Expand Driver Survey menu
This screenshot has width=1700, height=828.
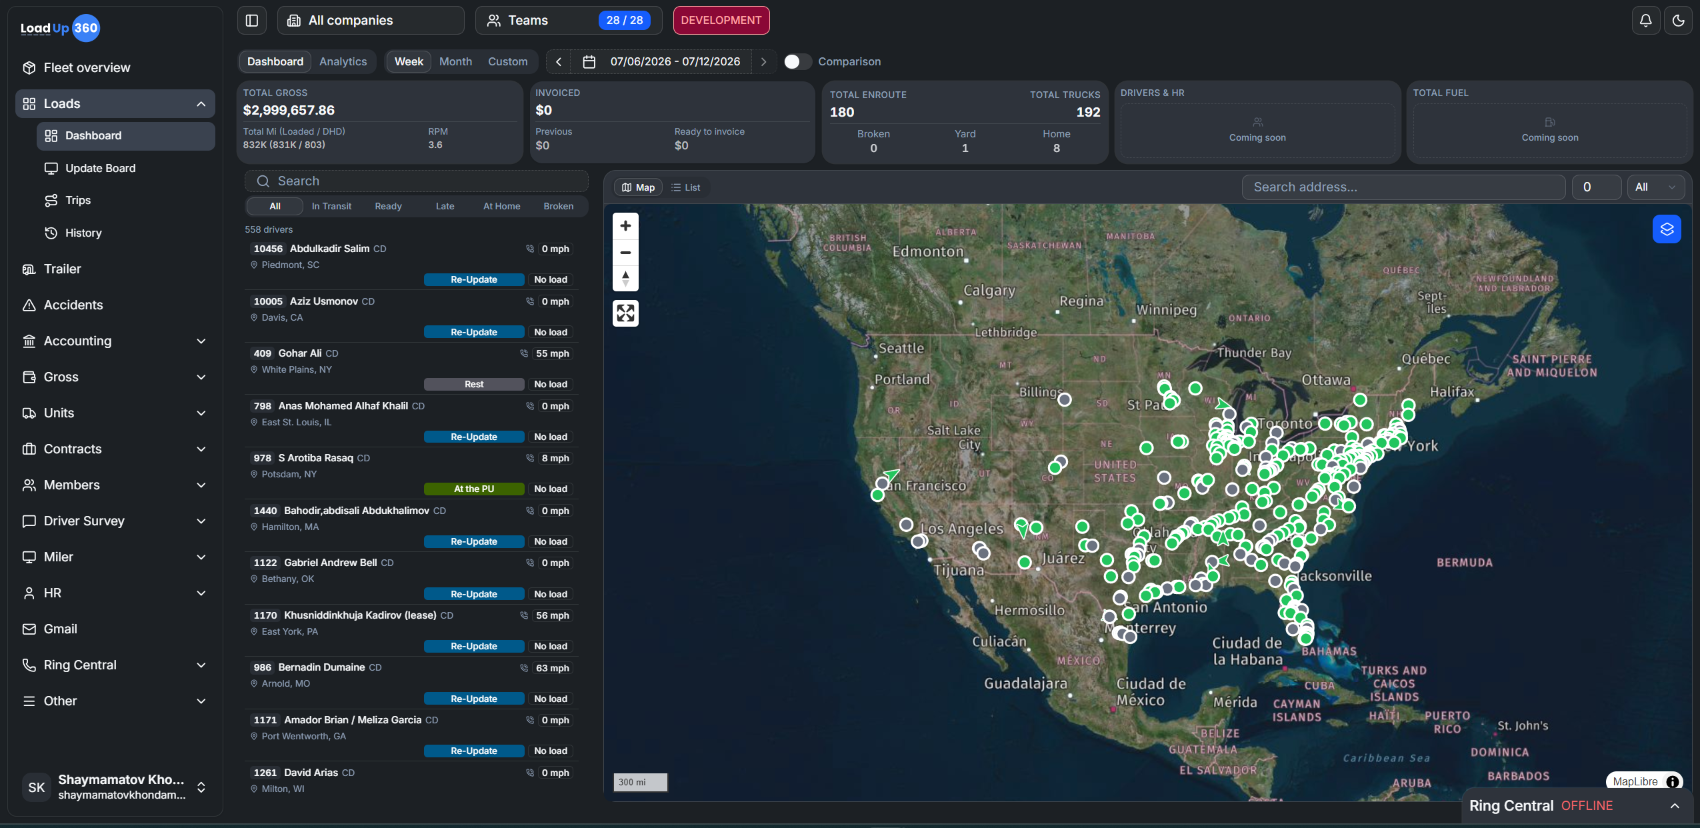[x=115, y=521]
